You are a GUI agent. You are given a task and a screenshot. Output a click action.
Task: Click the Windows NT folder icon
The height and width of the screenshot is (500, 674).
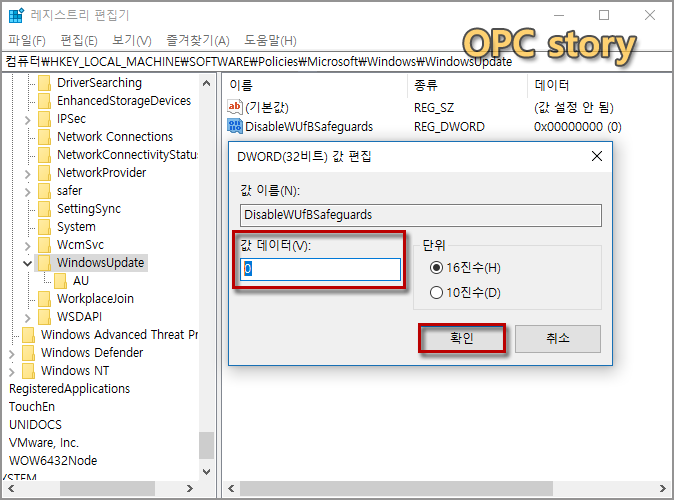28,371
